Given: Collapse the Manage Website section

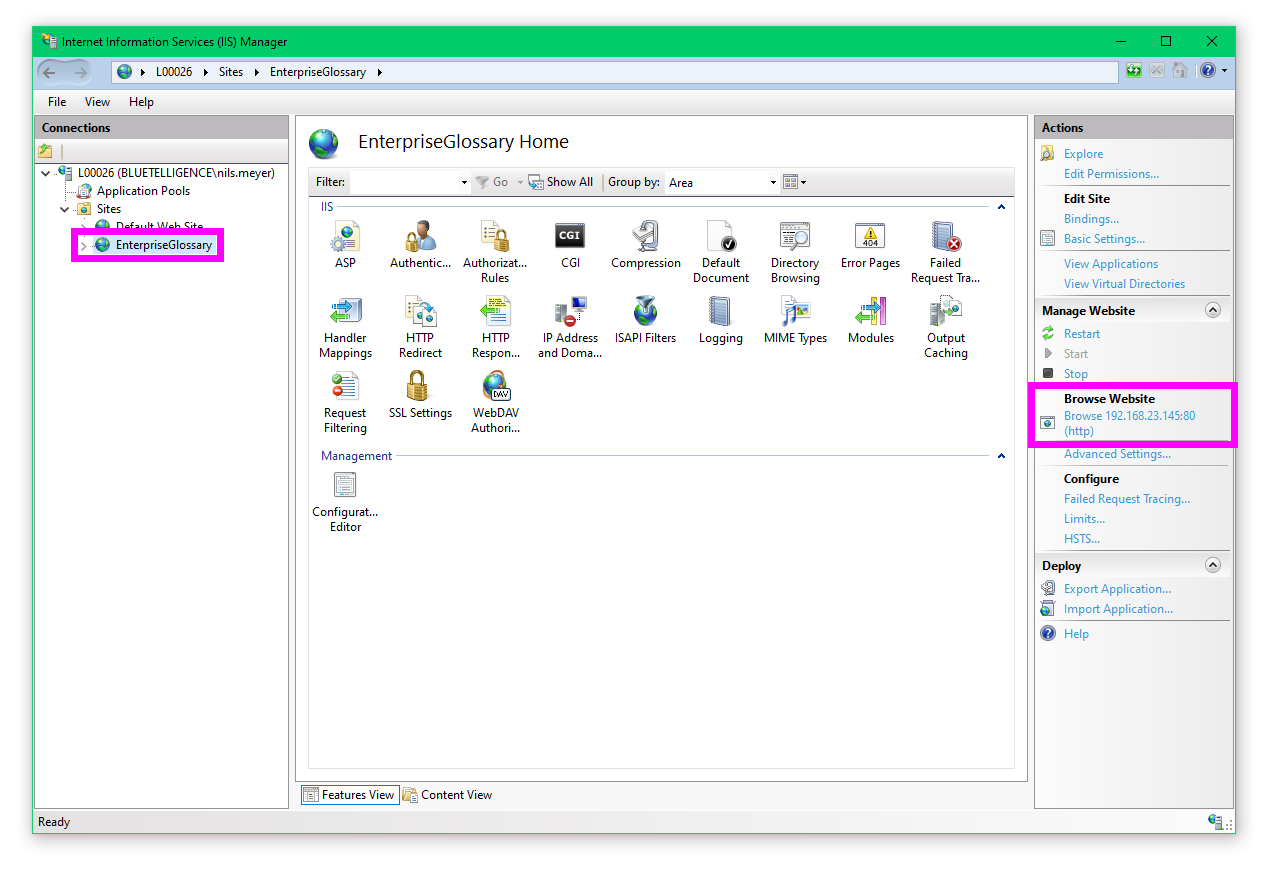Looking at the screenshot, I should (x=1213, y=311).
